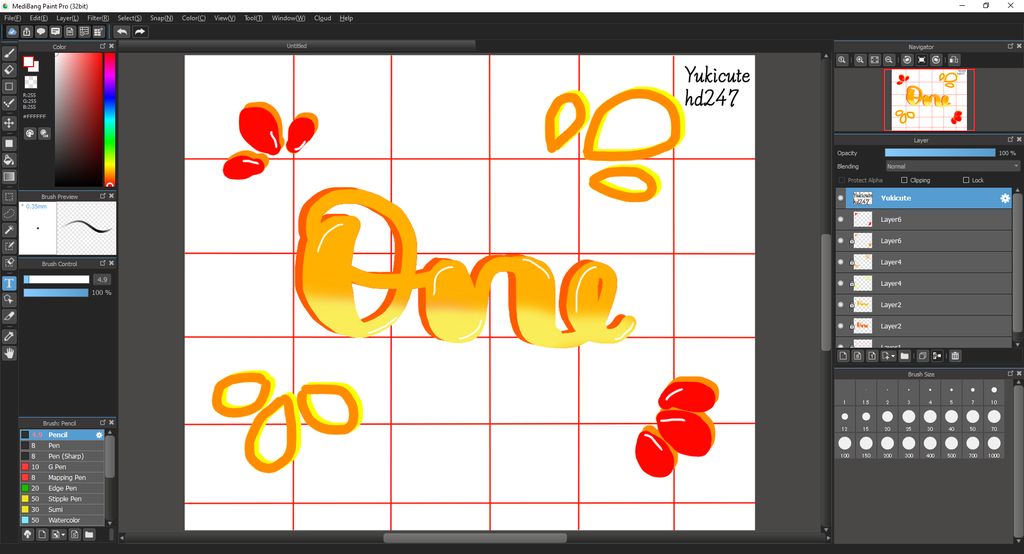1024x554 pixels.
Task: Click the Redo arrow in the toolbar
Action: coord(139,31)
